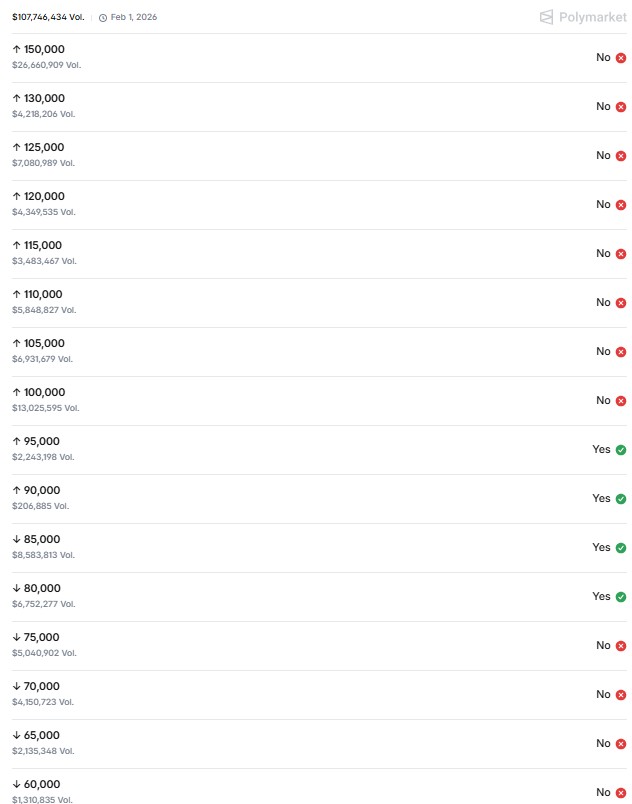Click green checkmark on the 80,000 row

point(621,597)
